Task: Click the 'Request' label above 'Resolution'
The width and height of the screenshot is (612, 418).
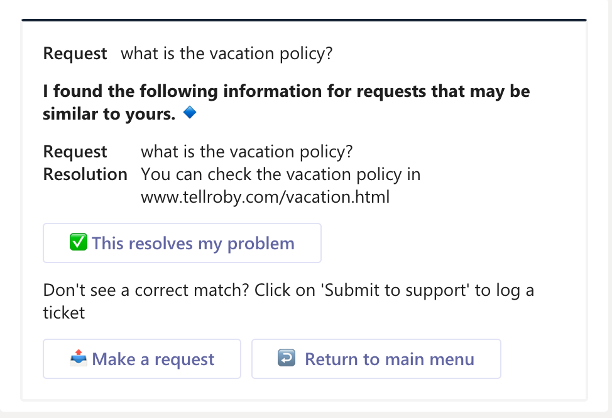Action: (x=75, y=151)
